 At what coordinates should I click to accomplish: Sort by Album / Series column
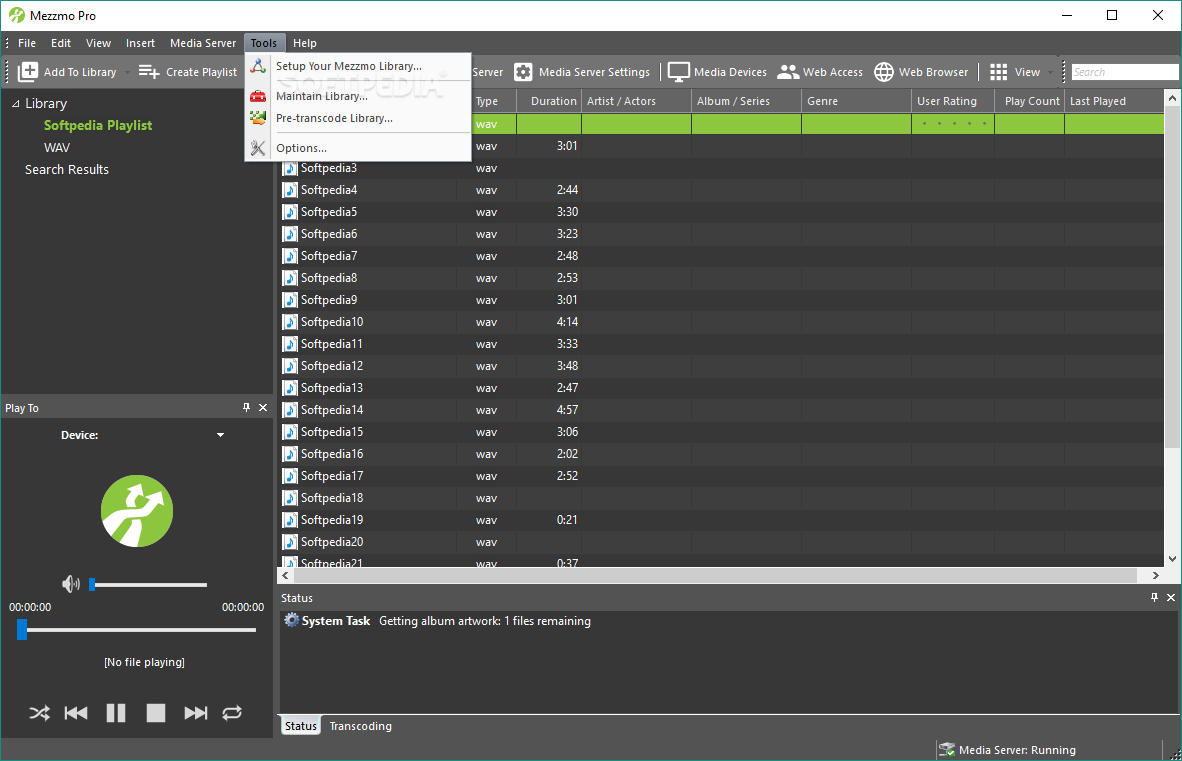pyautogui.click(x=746, y=101)
